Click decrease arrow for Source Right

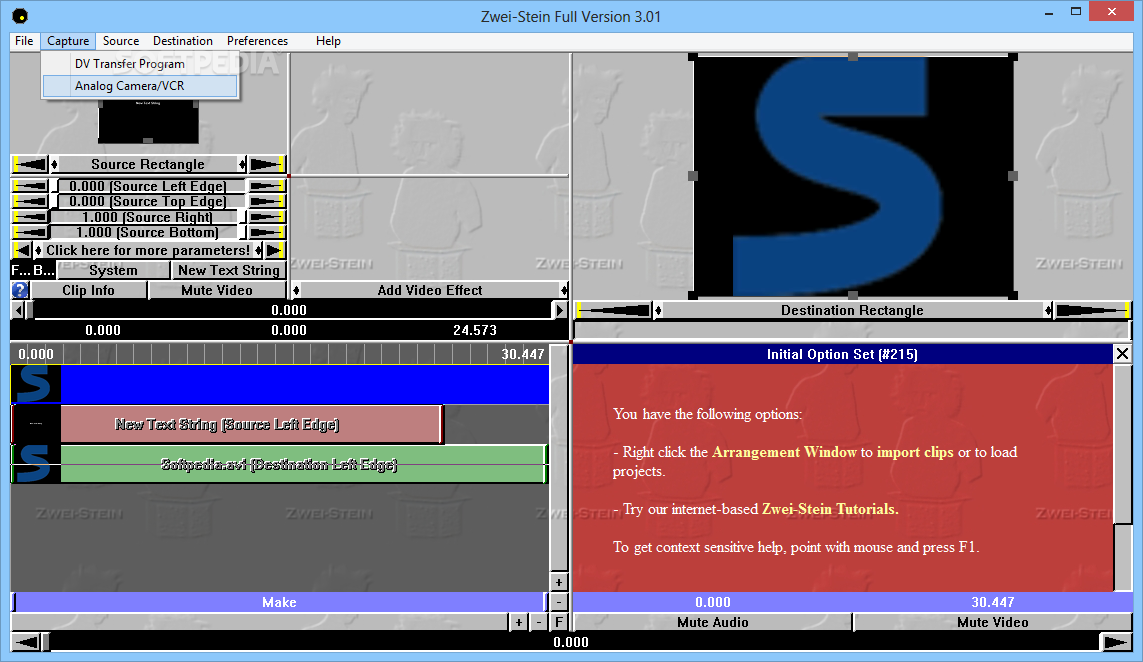(x=31, y=217)
